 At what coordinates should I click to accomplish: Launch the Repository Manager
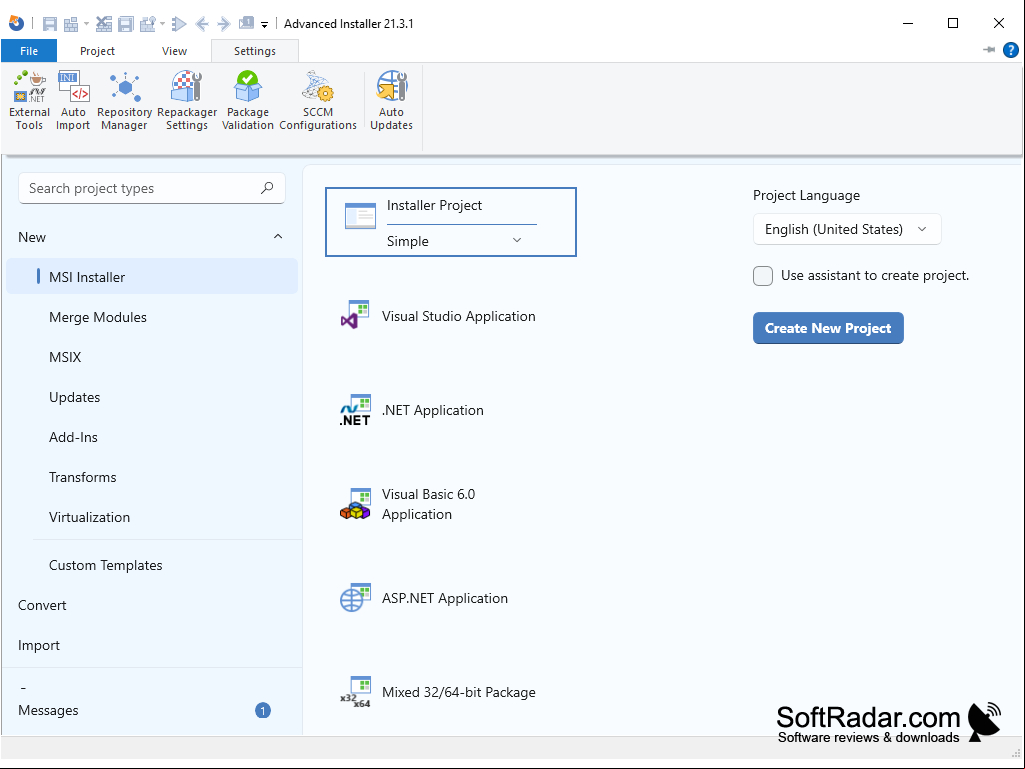[x=124, y=101]
